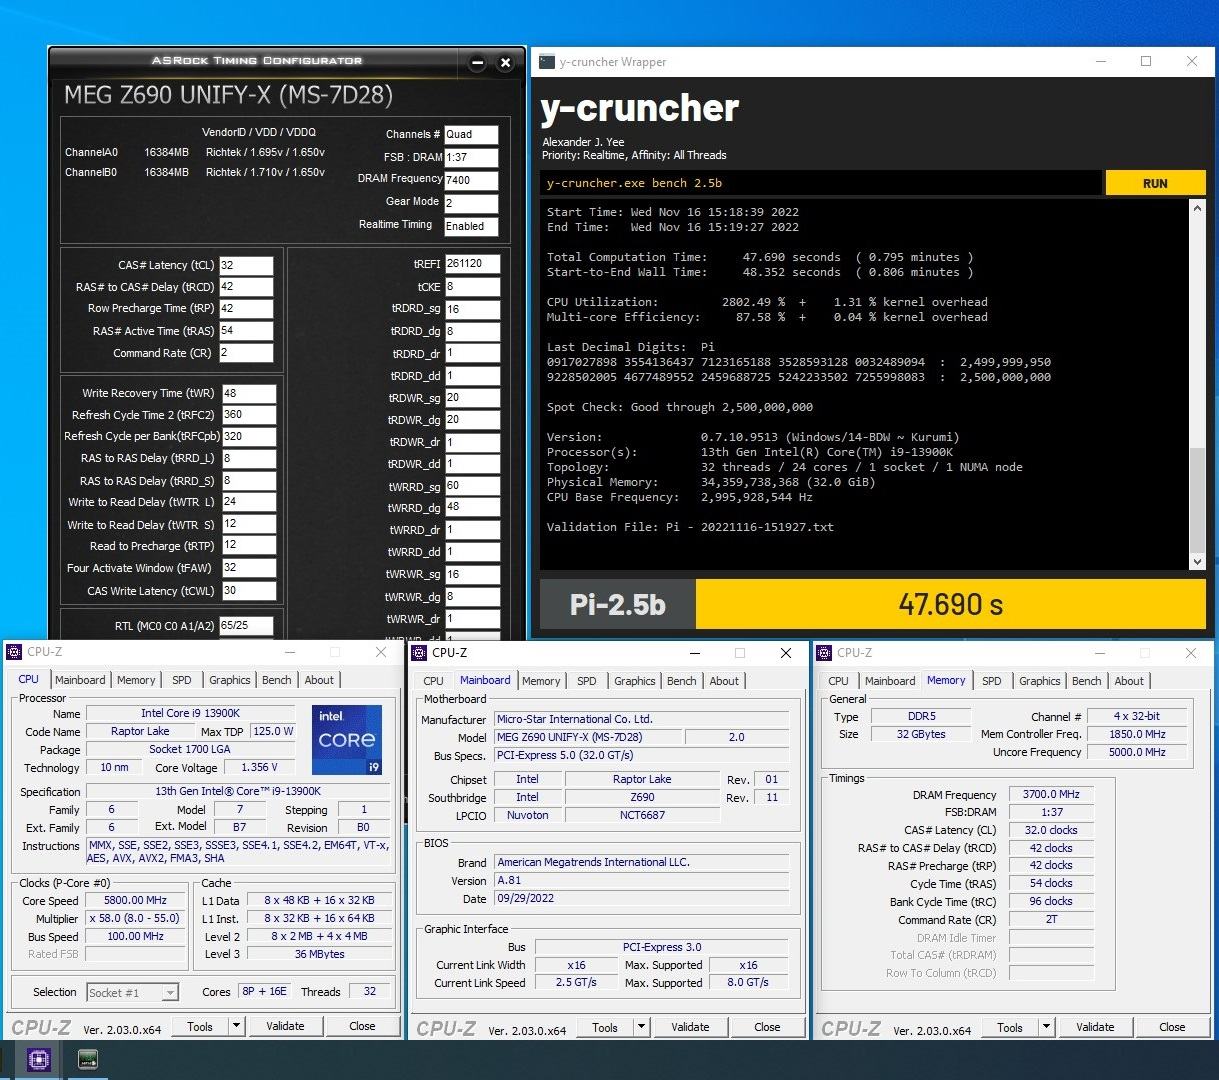Click the Pi-2.5b result label

pos(617,604)
